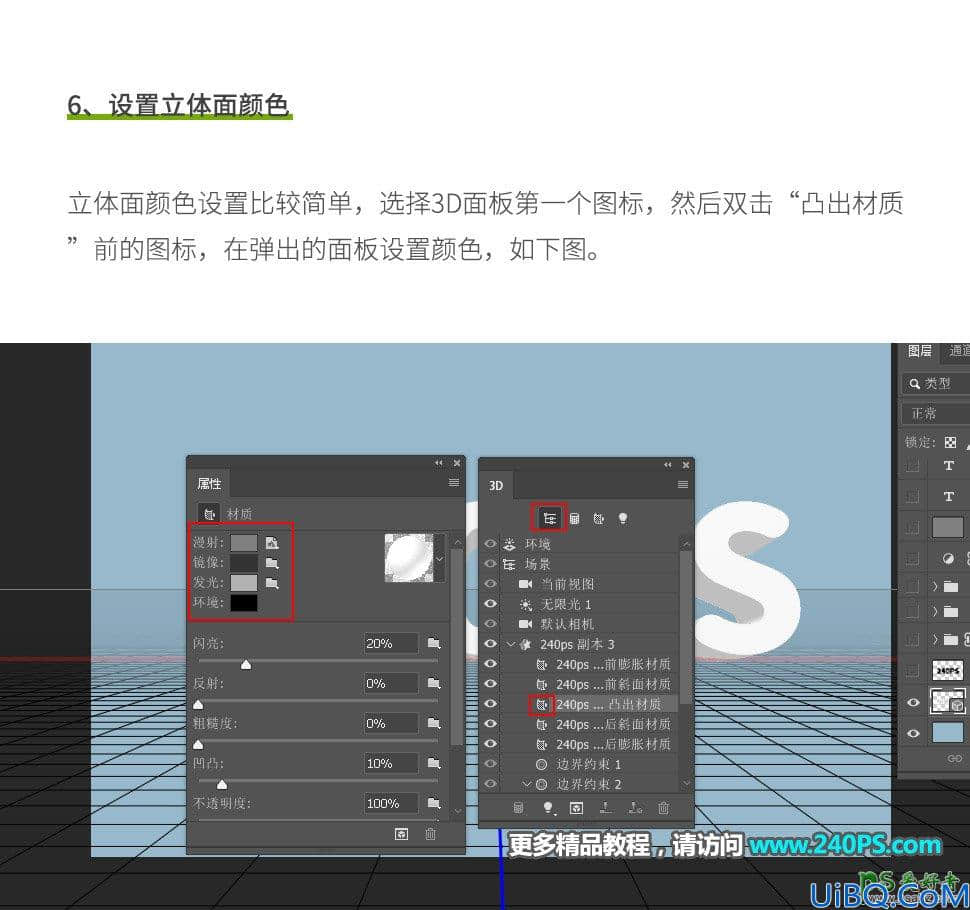Click add mesh icon at 3D panel bottom
This screenshot has height=910, width=970.
pos(519,808)
